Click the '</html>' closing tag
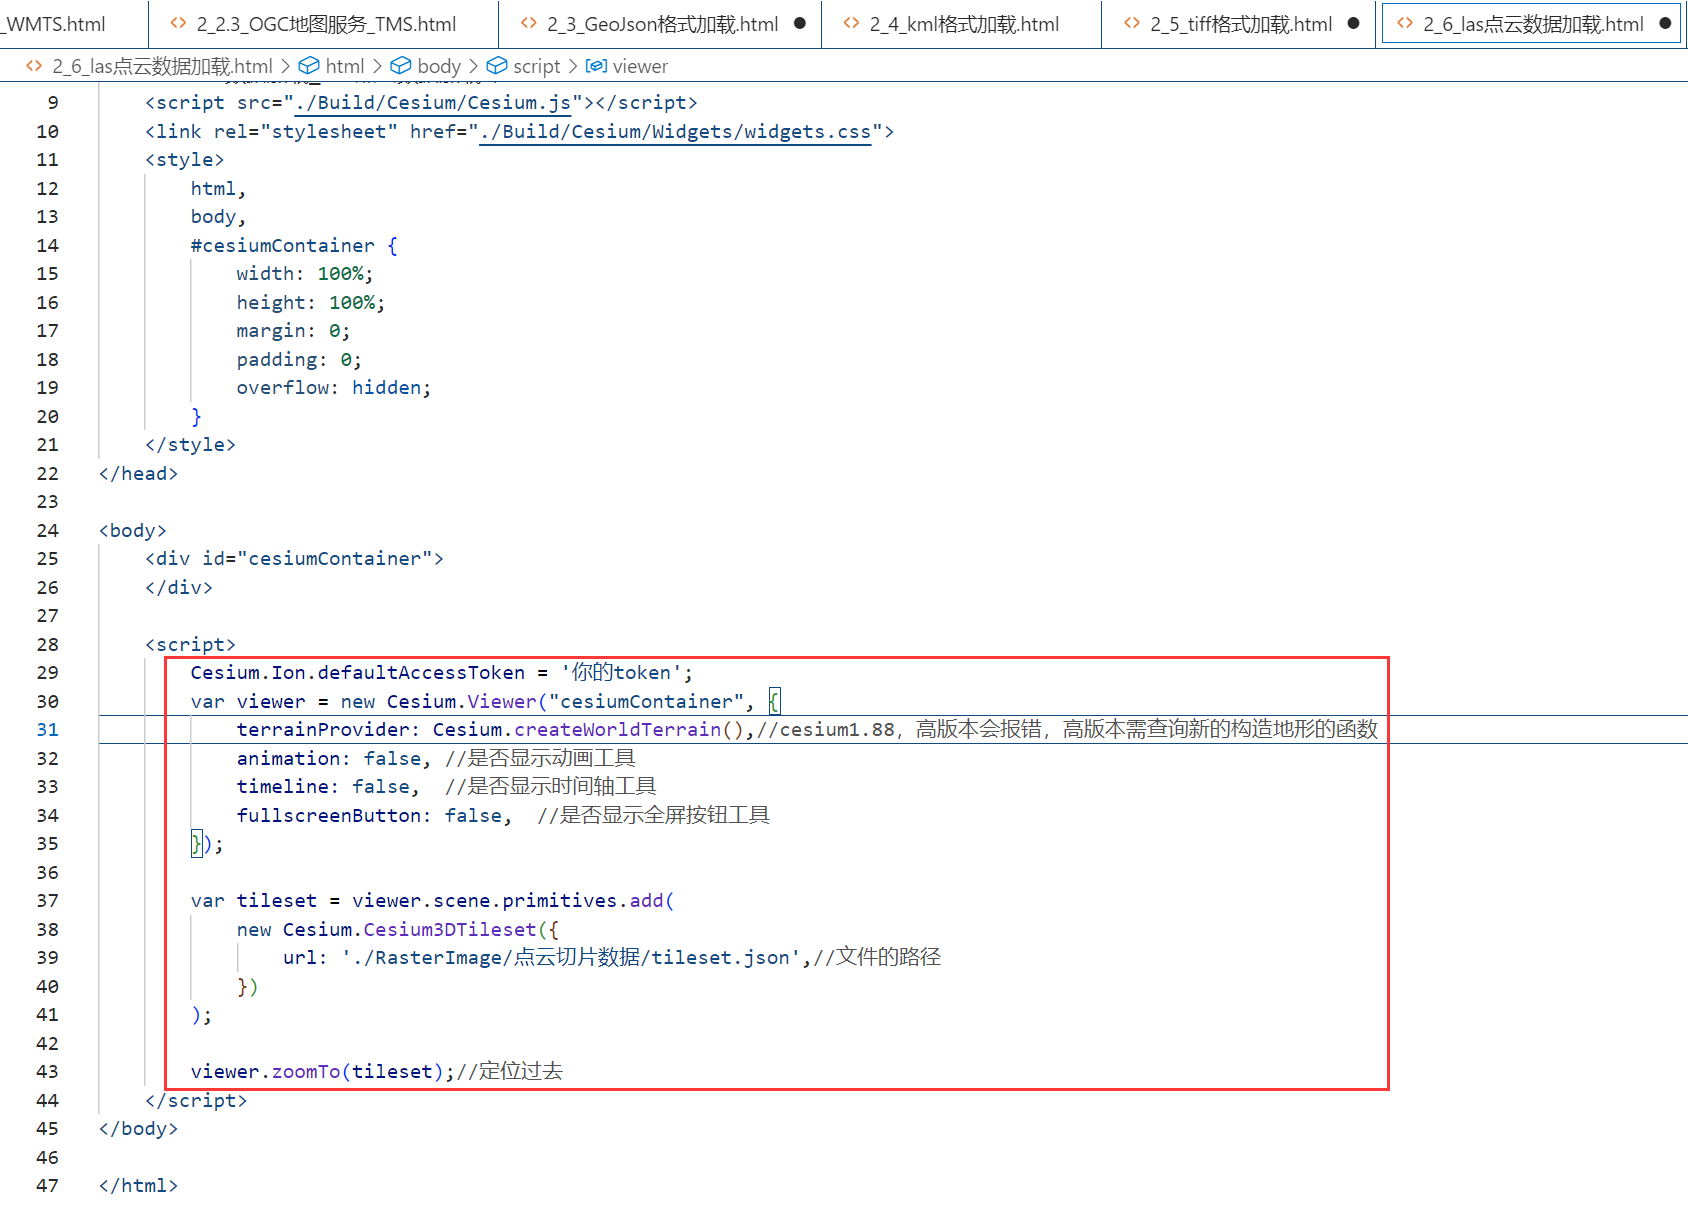This screenshot has width=1688, height=1205. tap(138, 1186)
